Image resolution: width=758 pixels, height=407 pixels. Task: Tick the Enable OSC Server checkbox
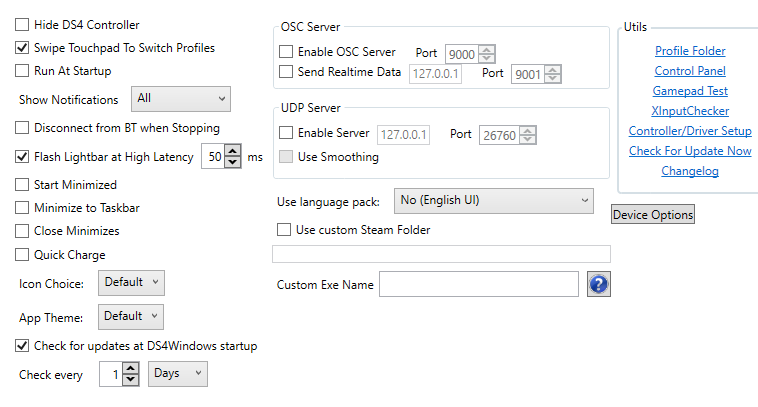click(286, 51)
